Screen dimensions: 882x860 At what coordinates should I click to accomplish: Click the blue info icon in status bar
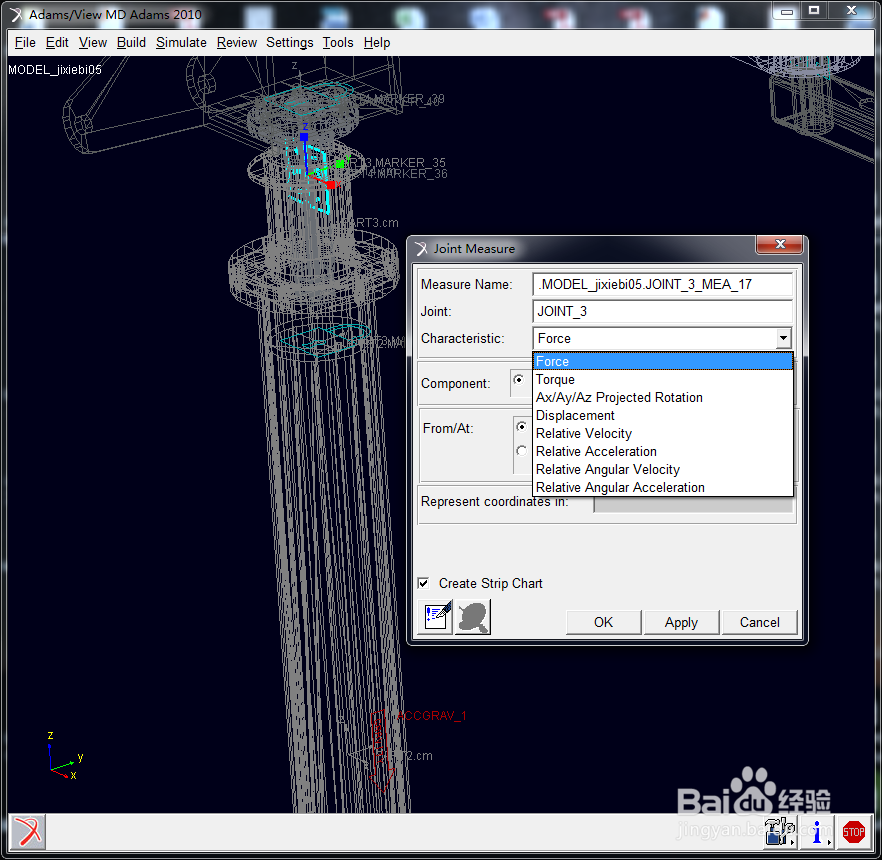tap(817, 832)
